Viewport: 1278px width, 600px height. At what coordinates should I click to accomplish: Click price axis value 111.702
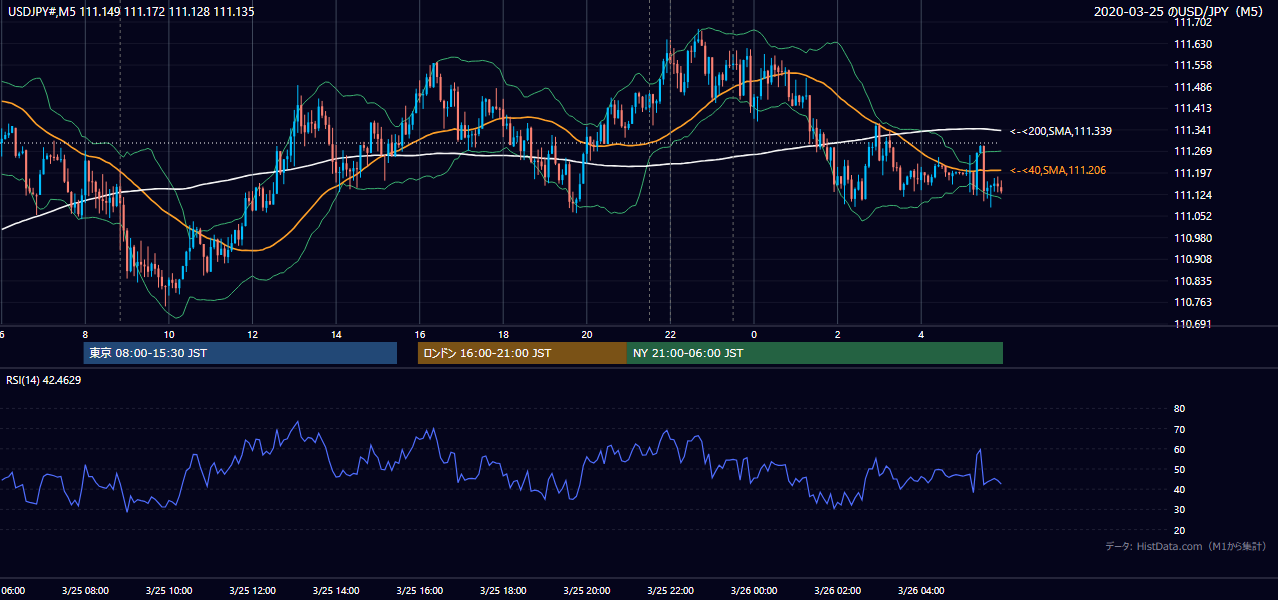[1192, 22]
